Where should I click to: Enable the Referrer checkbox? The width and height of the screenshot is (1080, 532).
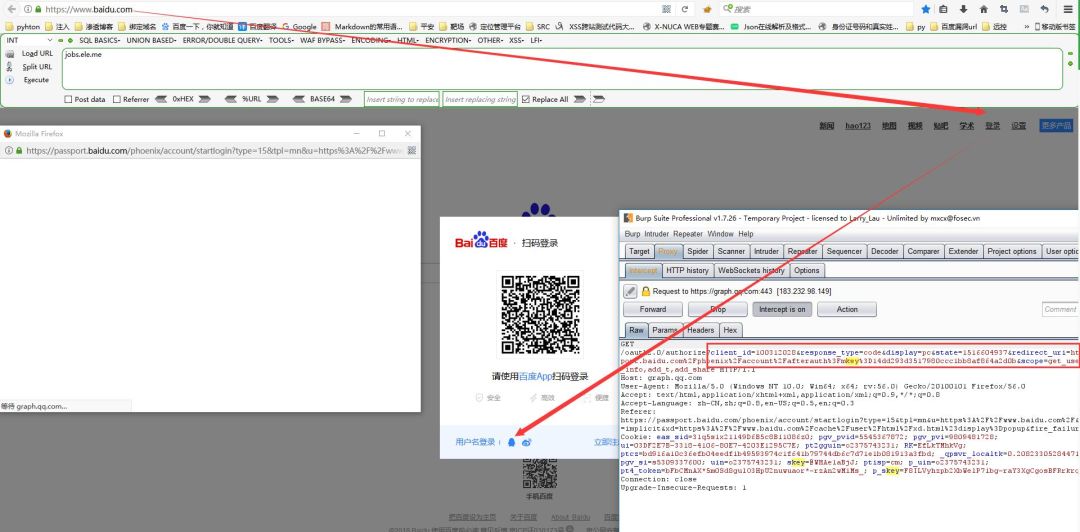coord(116,99)
